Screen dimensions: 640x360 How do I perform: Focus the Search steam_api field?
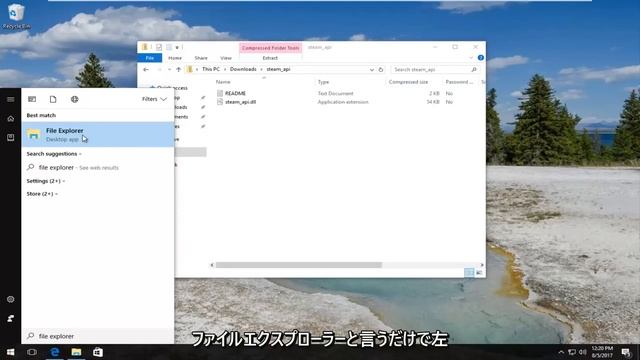pyautogui.click(x=435, y=69)
